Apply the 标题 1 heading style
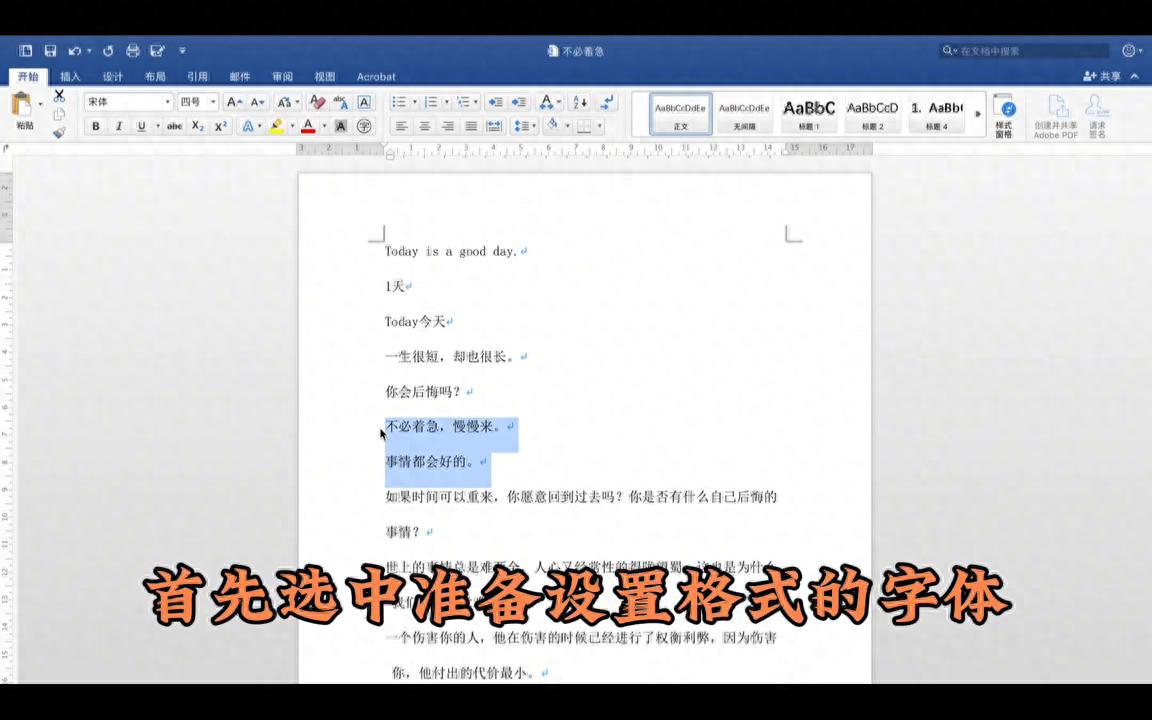The height and width of the screenshot is (720, 1152). coord(808,114)
